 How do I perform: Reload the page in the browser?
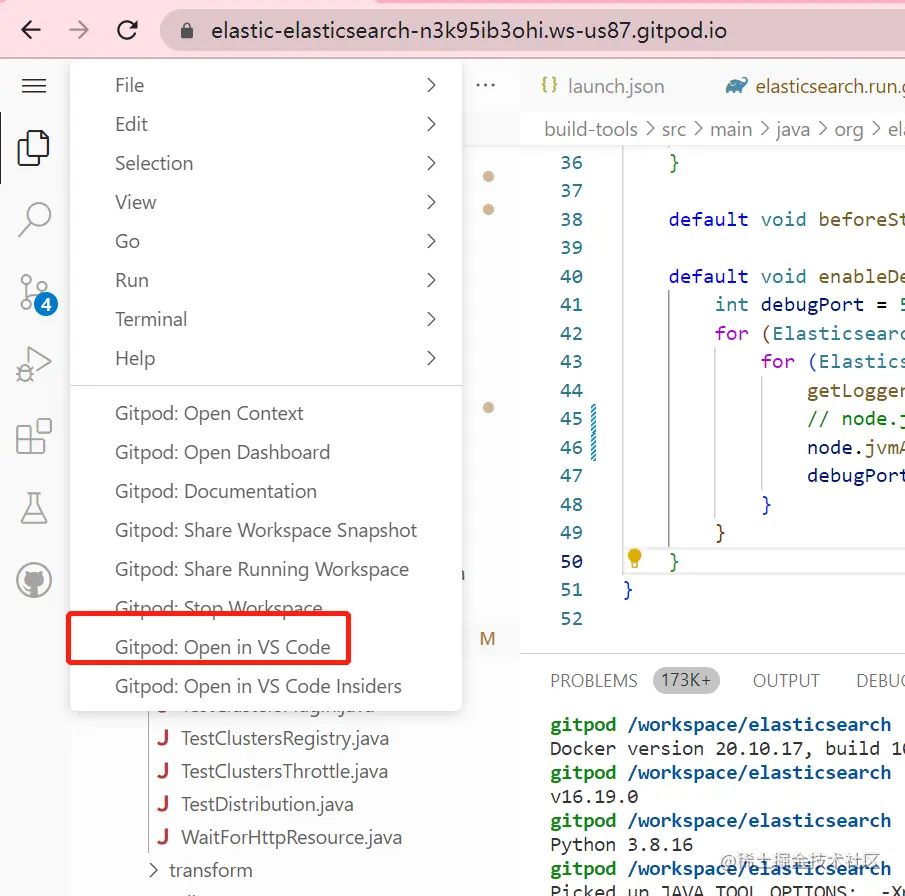coord(127,30)
